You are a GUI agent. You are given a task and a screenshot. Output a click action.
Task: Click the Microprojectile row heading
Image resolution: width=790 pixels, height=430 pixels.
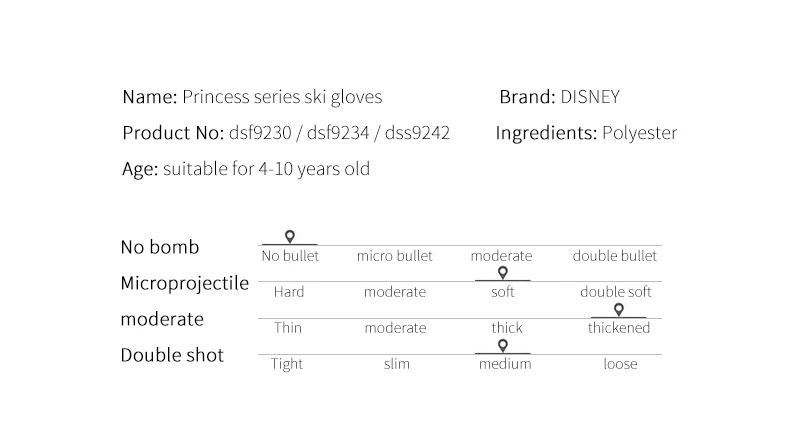(184, 283)
